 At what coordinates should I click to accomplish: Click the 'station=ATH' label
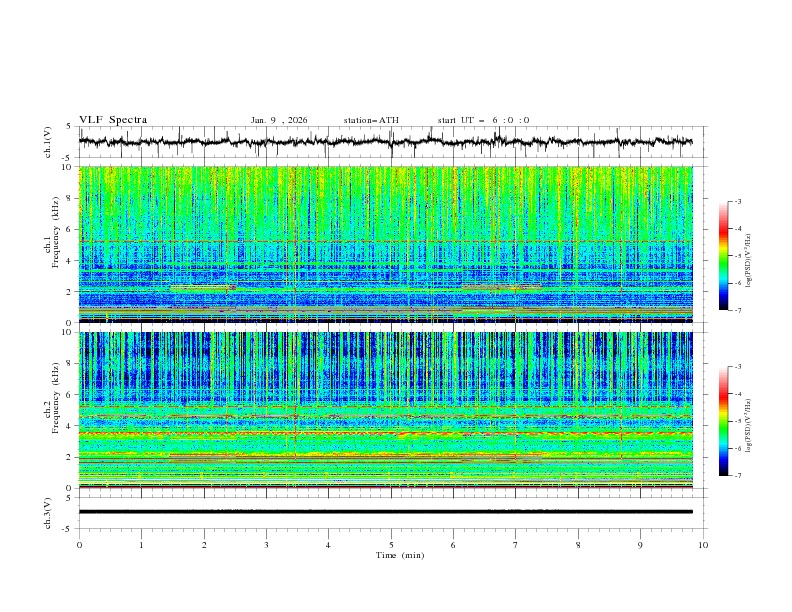[x=371, y=120]
